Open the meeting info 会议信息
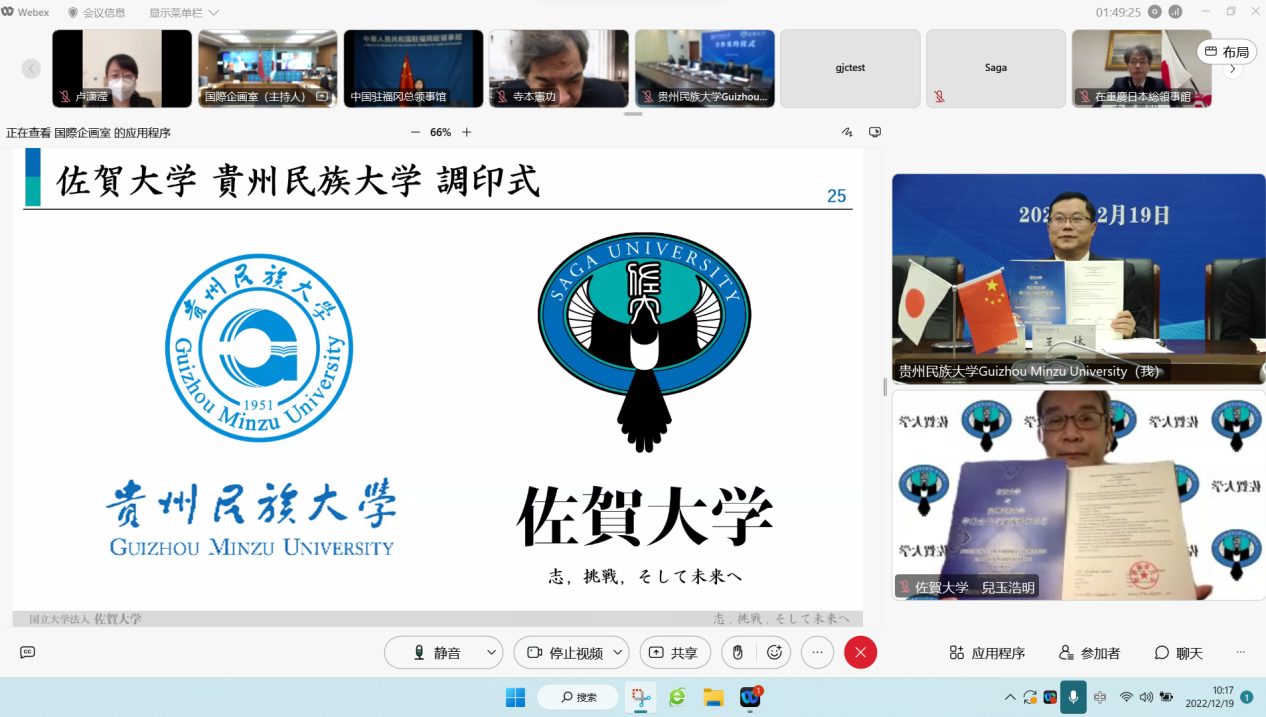Viewport: 1266px width, 717px height. click(96, 12)
